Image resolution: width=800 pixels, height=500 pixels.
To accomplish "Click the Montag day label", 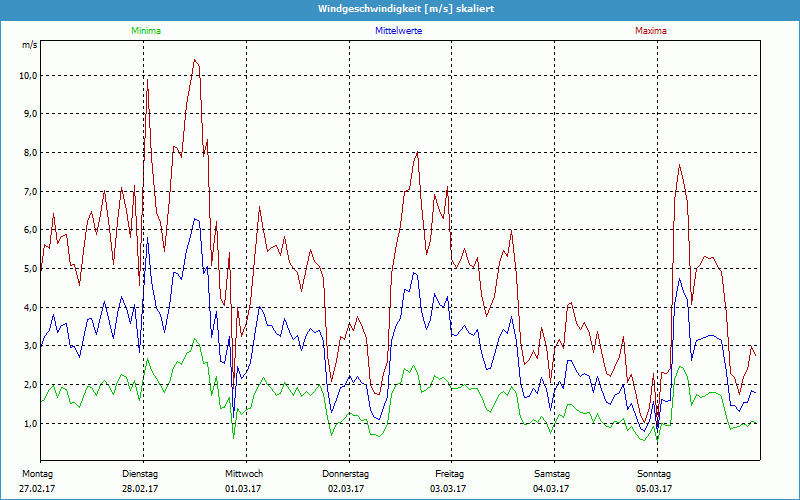I will 37,474.
